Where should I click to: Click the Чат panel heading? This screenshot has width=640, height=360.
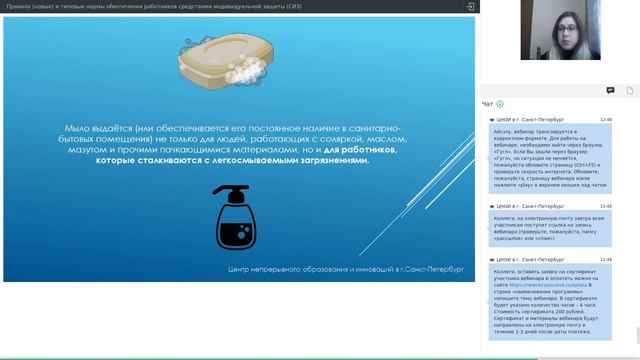[x=487, y=104]
